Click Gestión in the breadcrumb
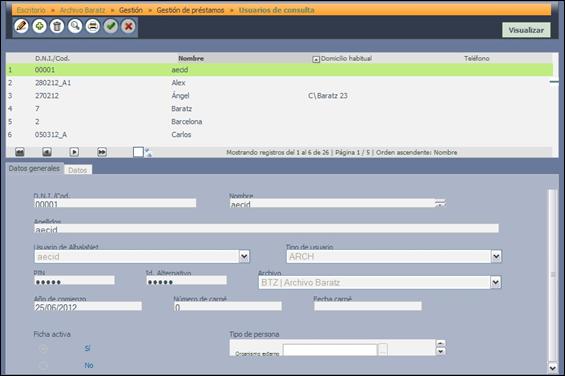The image size is (565, 376). (x=131, y=10)
